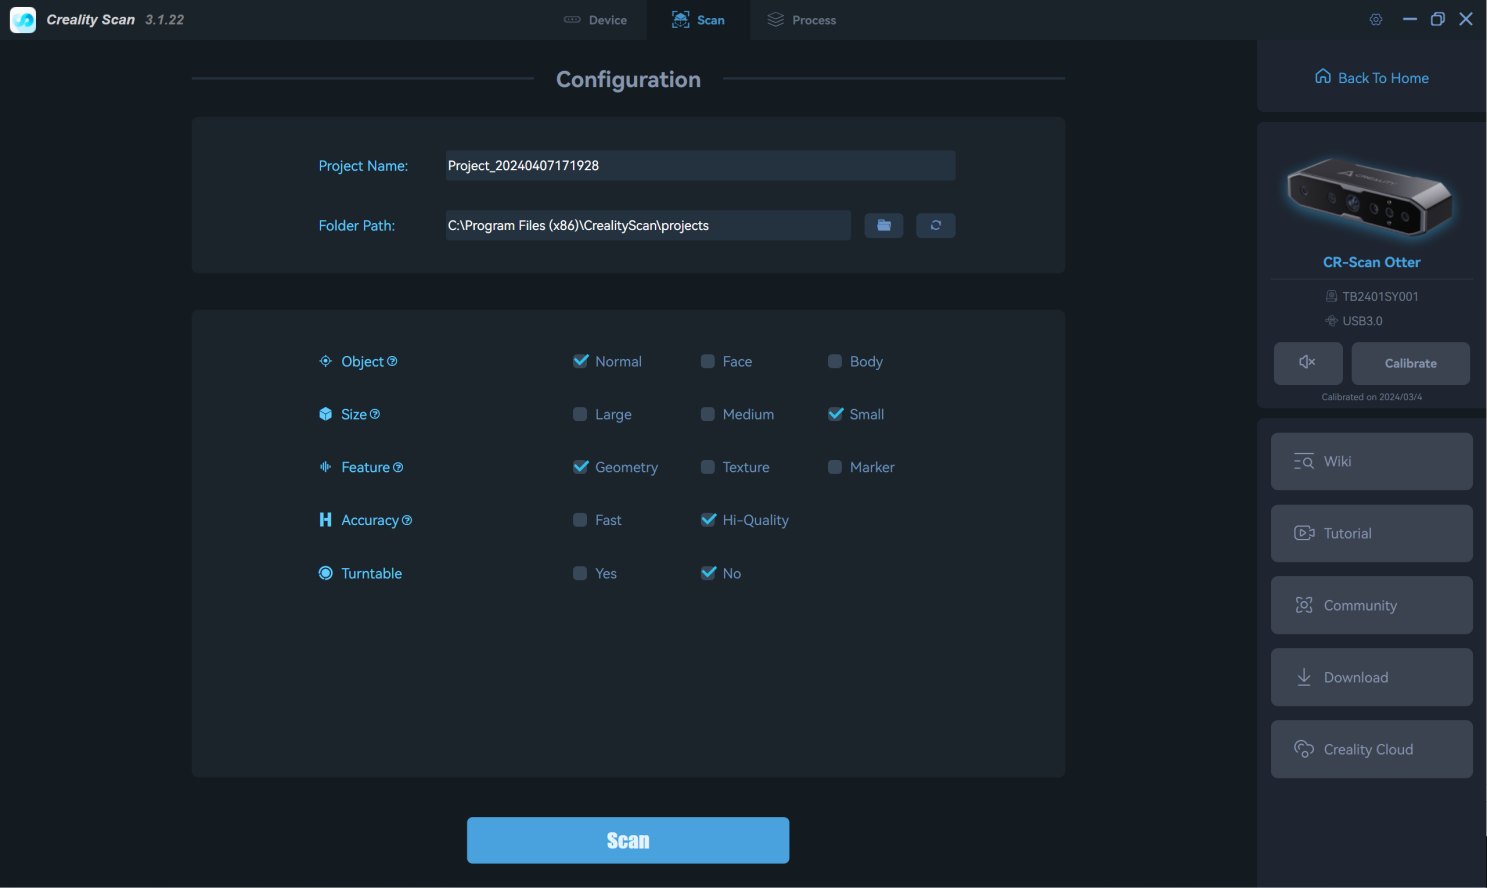
Task: Open the Wiki button
Action: (1372, 461)
